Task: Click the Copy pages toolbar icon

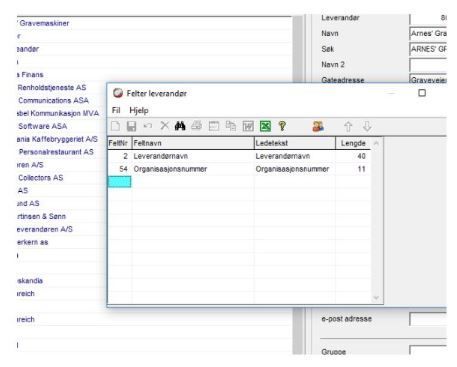Action: click(x=231, y=126)
